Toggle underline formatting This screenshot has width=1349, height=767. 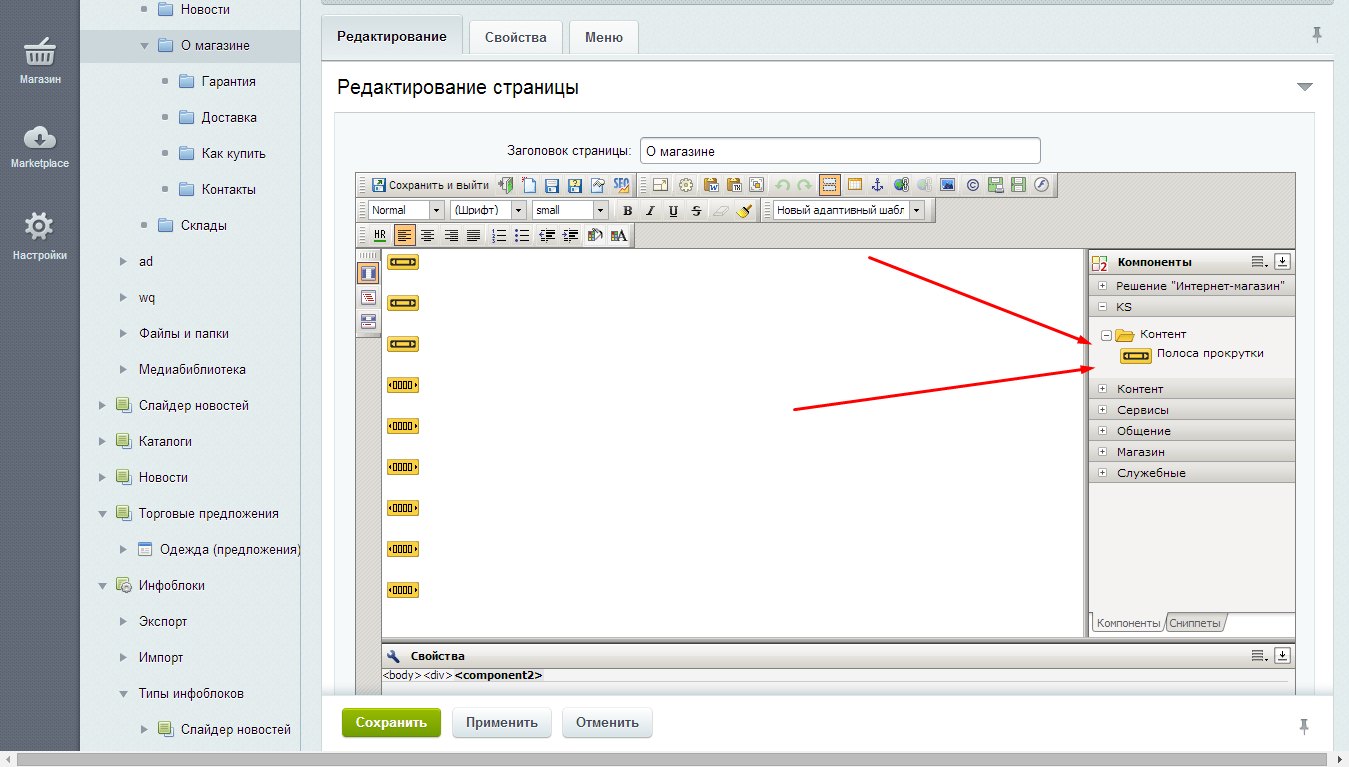pyautogui.click(x=673, y=210)
